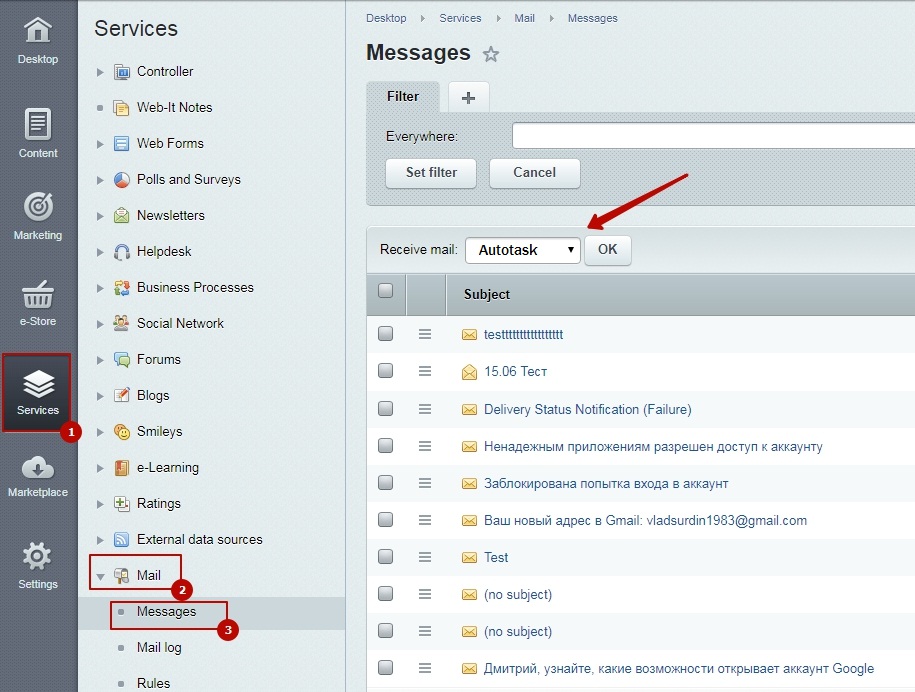Image resolution: width=915 pixels, height=692 pixels.
Task: Click OK next to Receive mail
Action: tap(607, 250)
